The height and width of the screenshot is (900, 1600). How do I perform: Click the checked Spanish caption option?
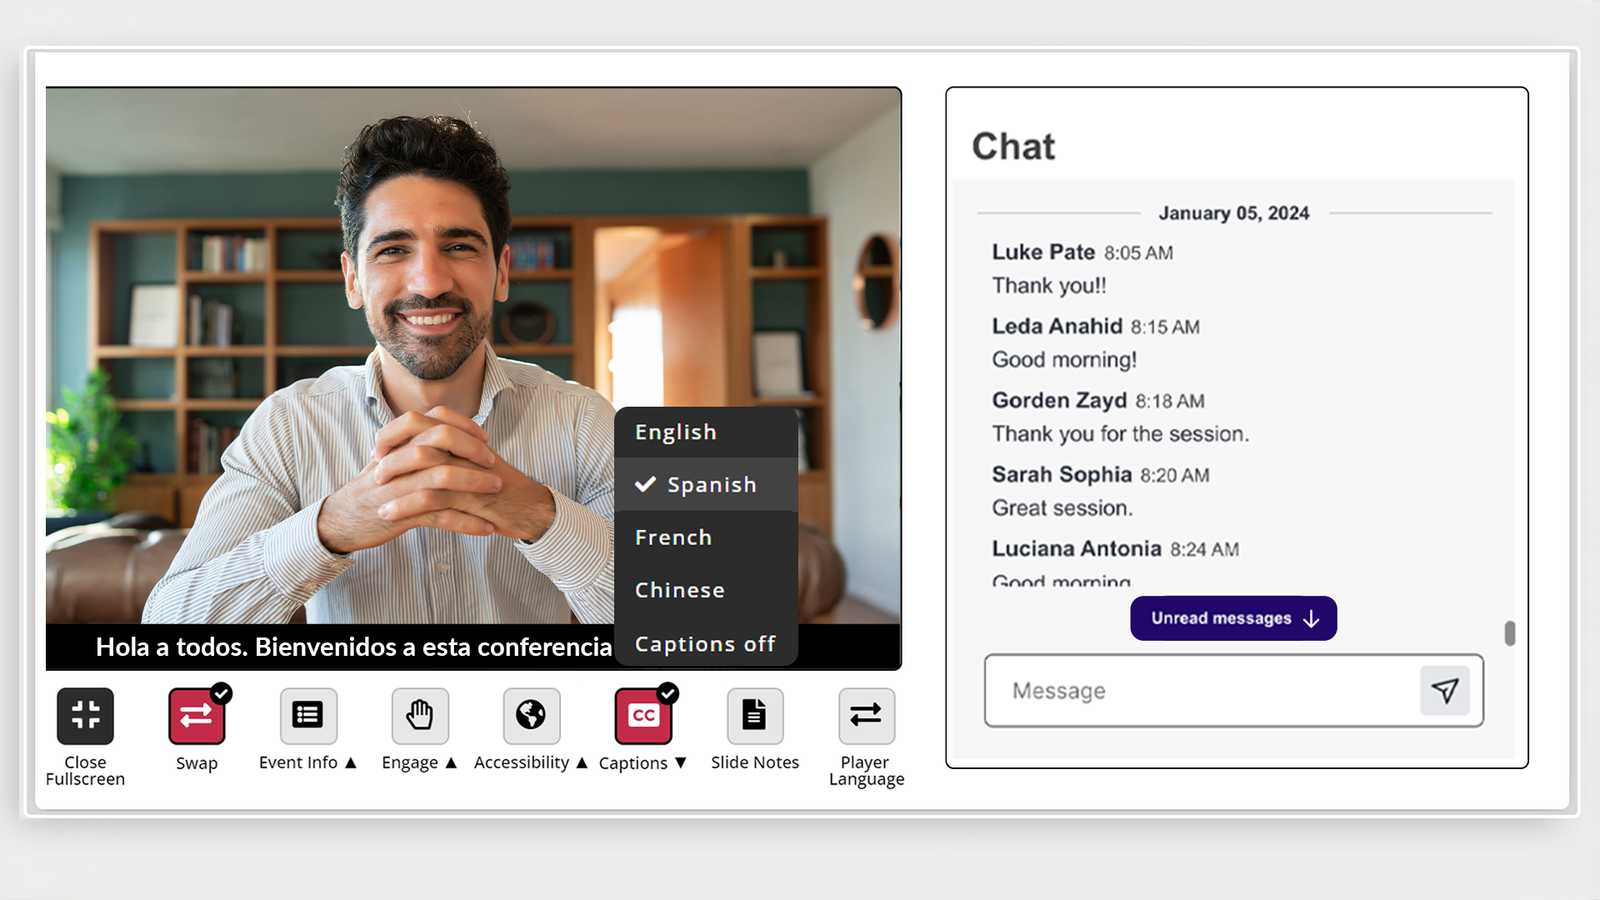click(710, 484)
